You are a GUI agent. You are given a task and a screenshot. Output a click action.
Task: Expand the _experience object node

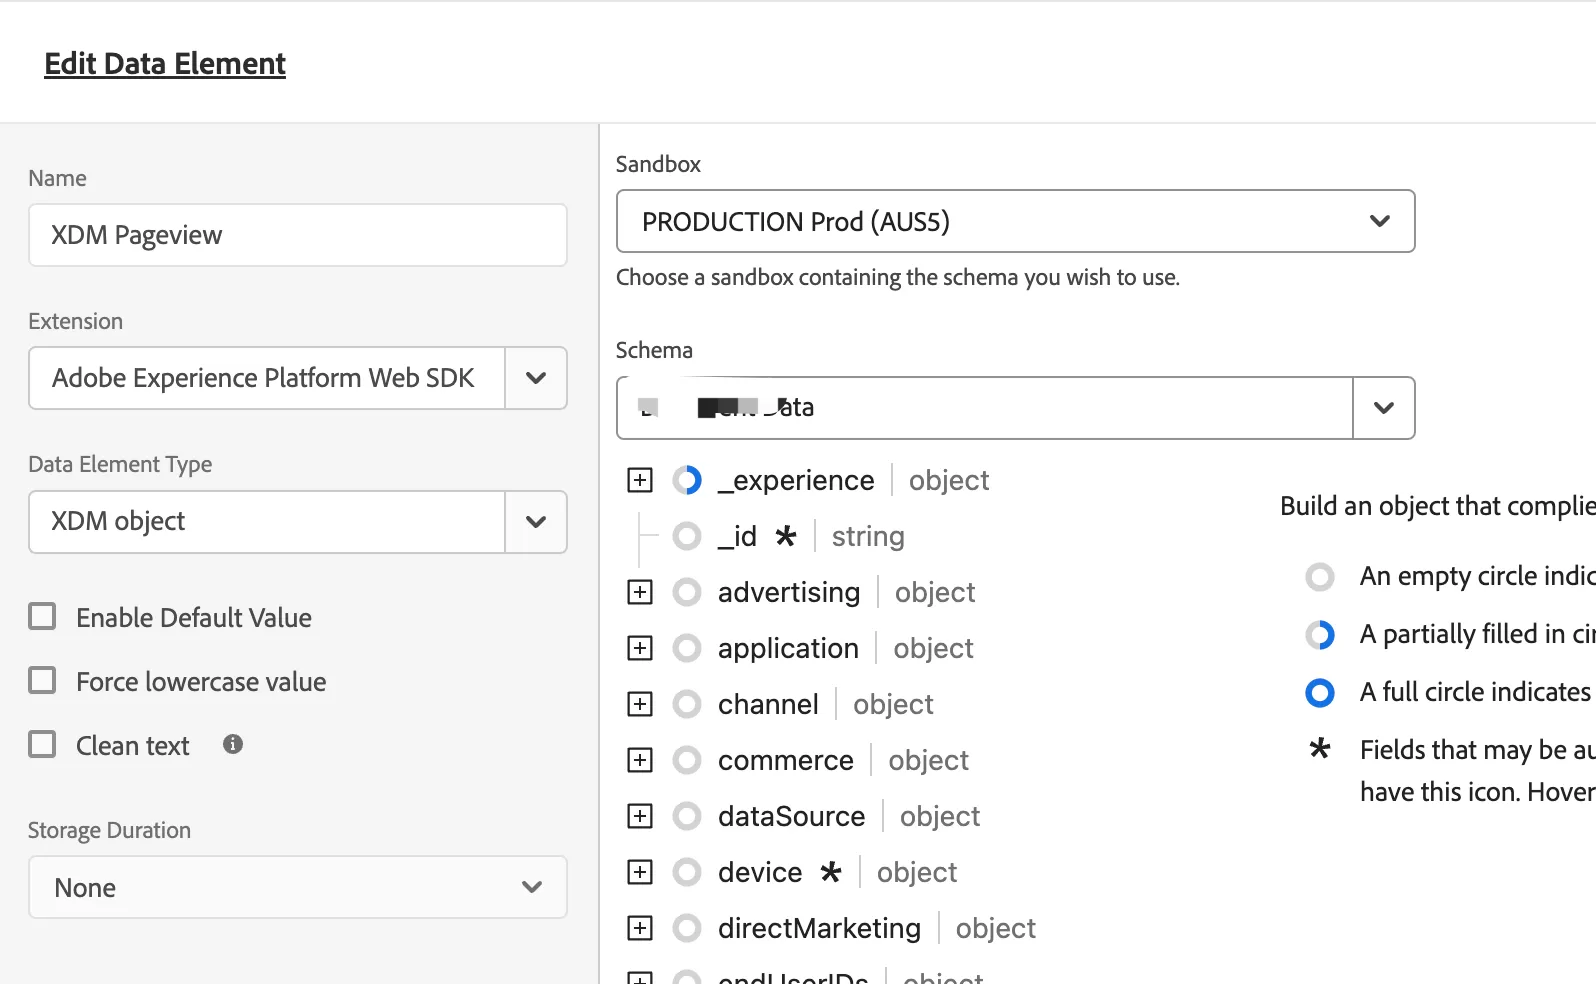coord(640,480)
